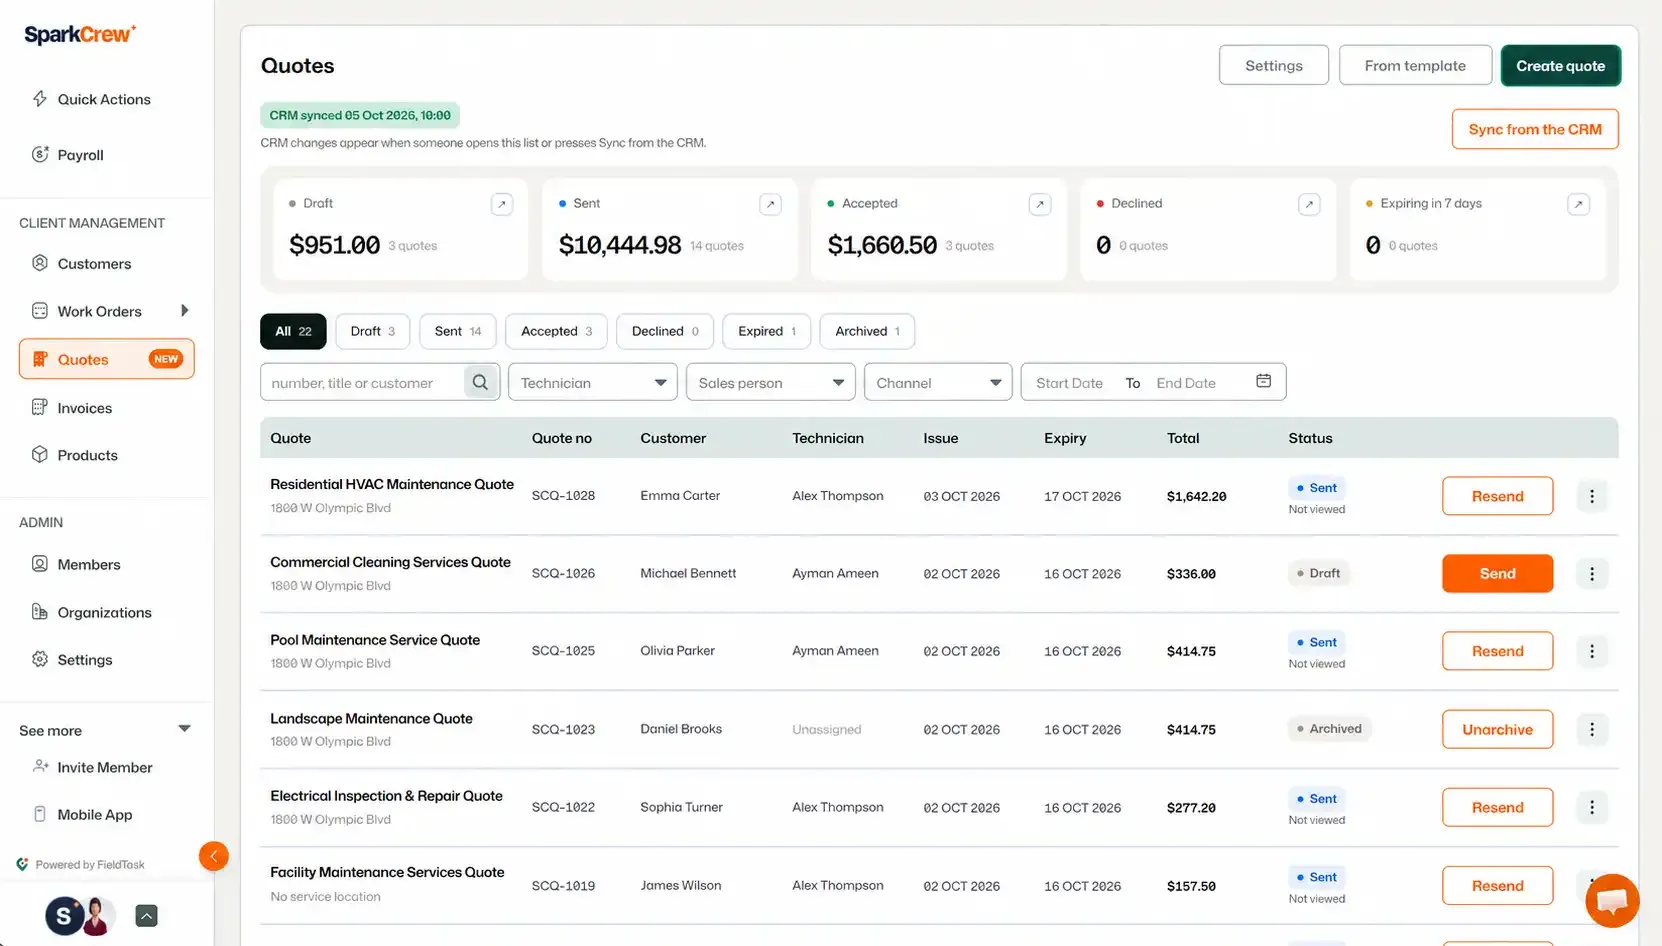
Task: Click the Start Date field
Action: tap(1069, 383)
